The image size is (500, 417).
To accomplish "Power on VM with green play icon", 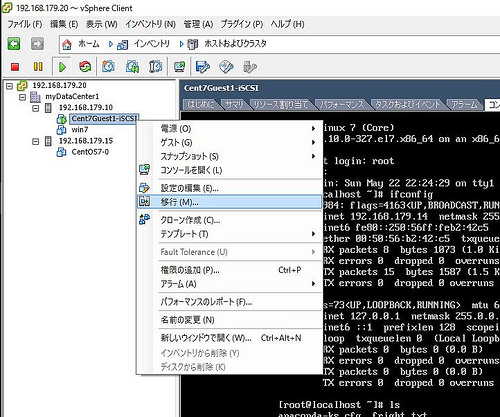I will pos(62,67).
